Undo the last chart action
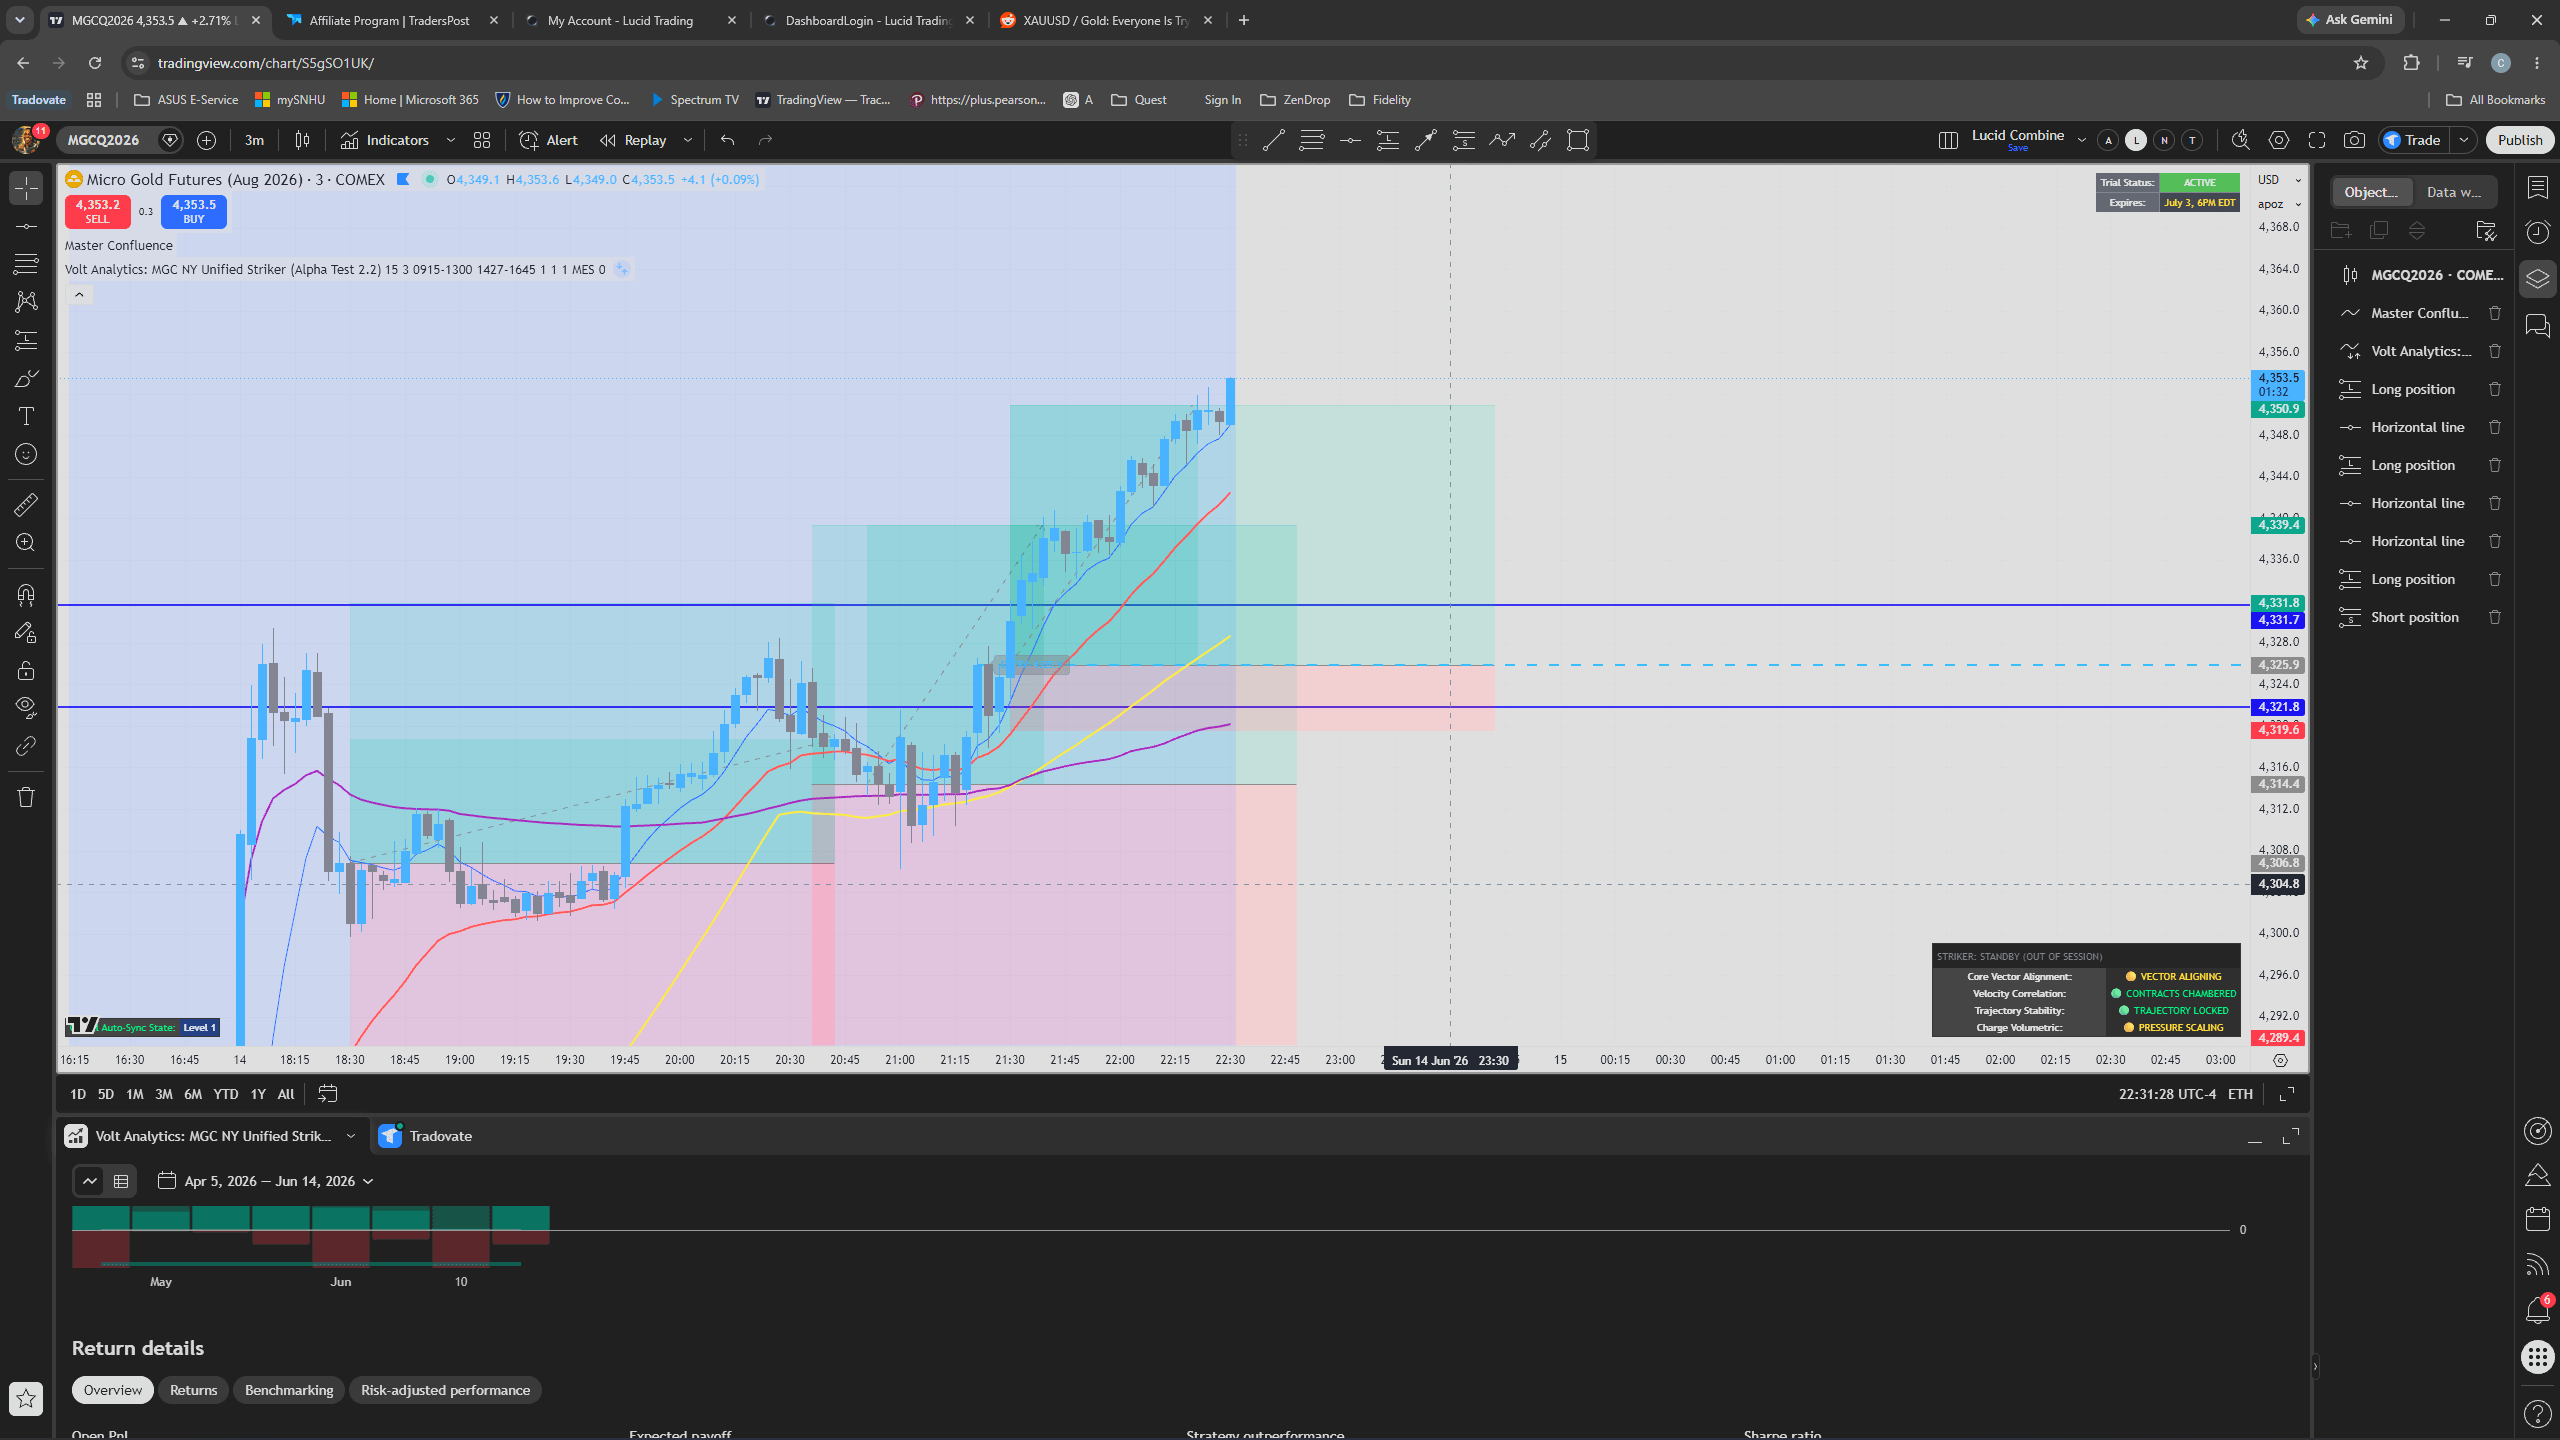Viewport: 2560px width, 1440px height. tap(727, 140)
